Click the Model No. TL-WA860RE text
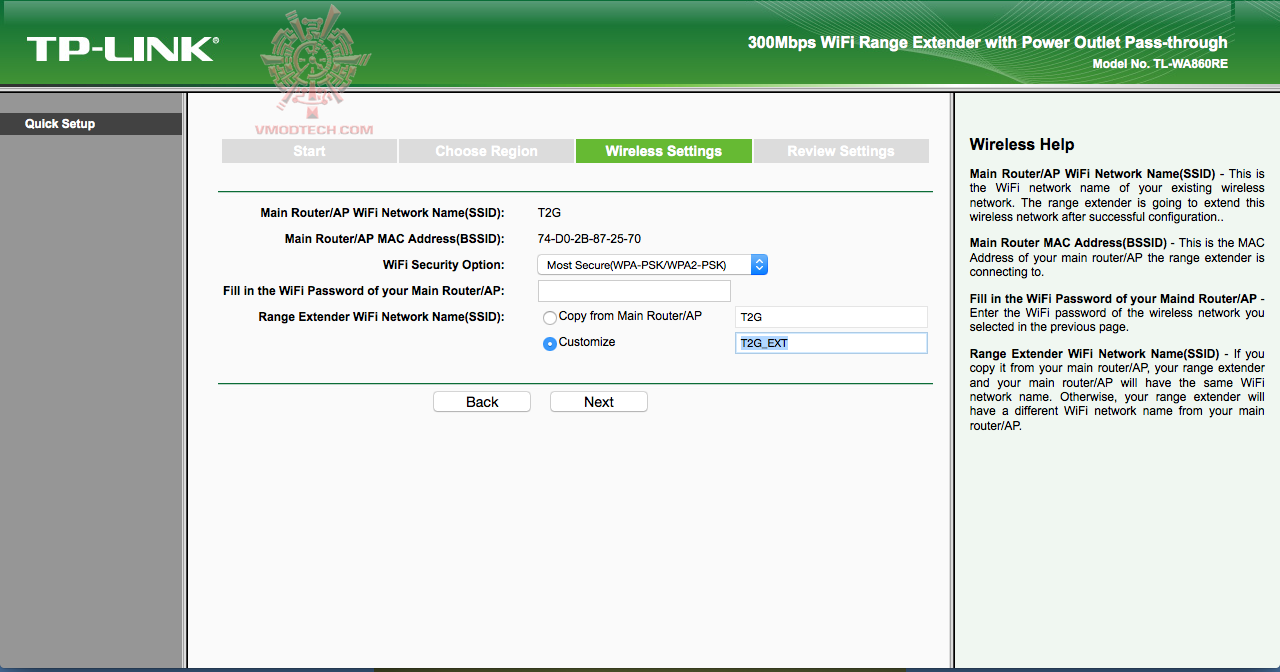The width and height of the screenshot is (1280, 672). [1160, 64]
